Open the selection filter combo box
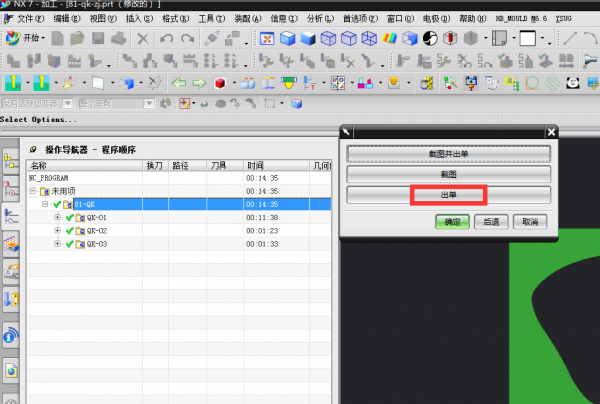The image size is (600, 404). tap(37, 103)
